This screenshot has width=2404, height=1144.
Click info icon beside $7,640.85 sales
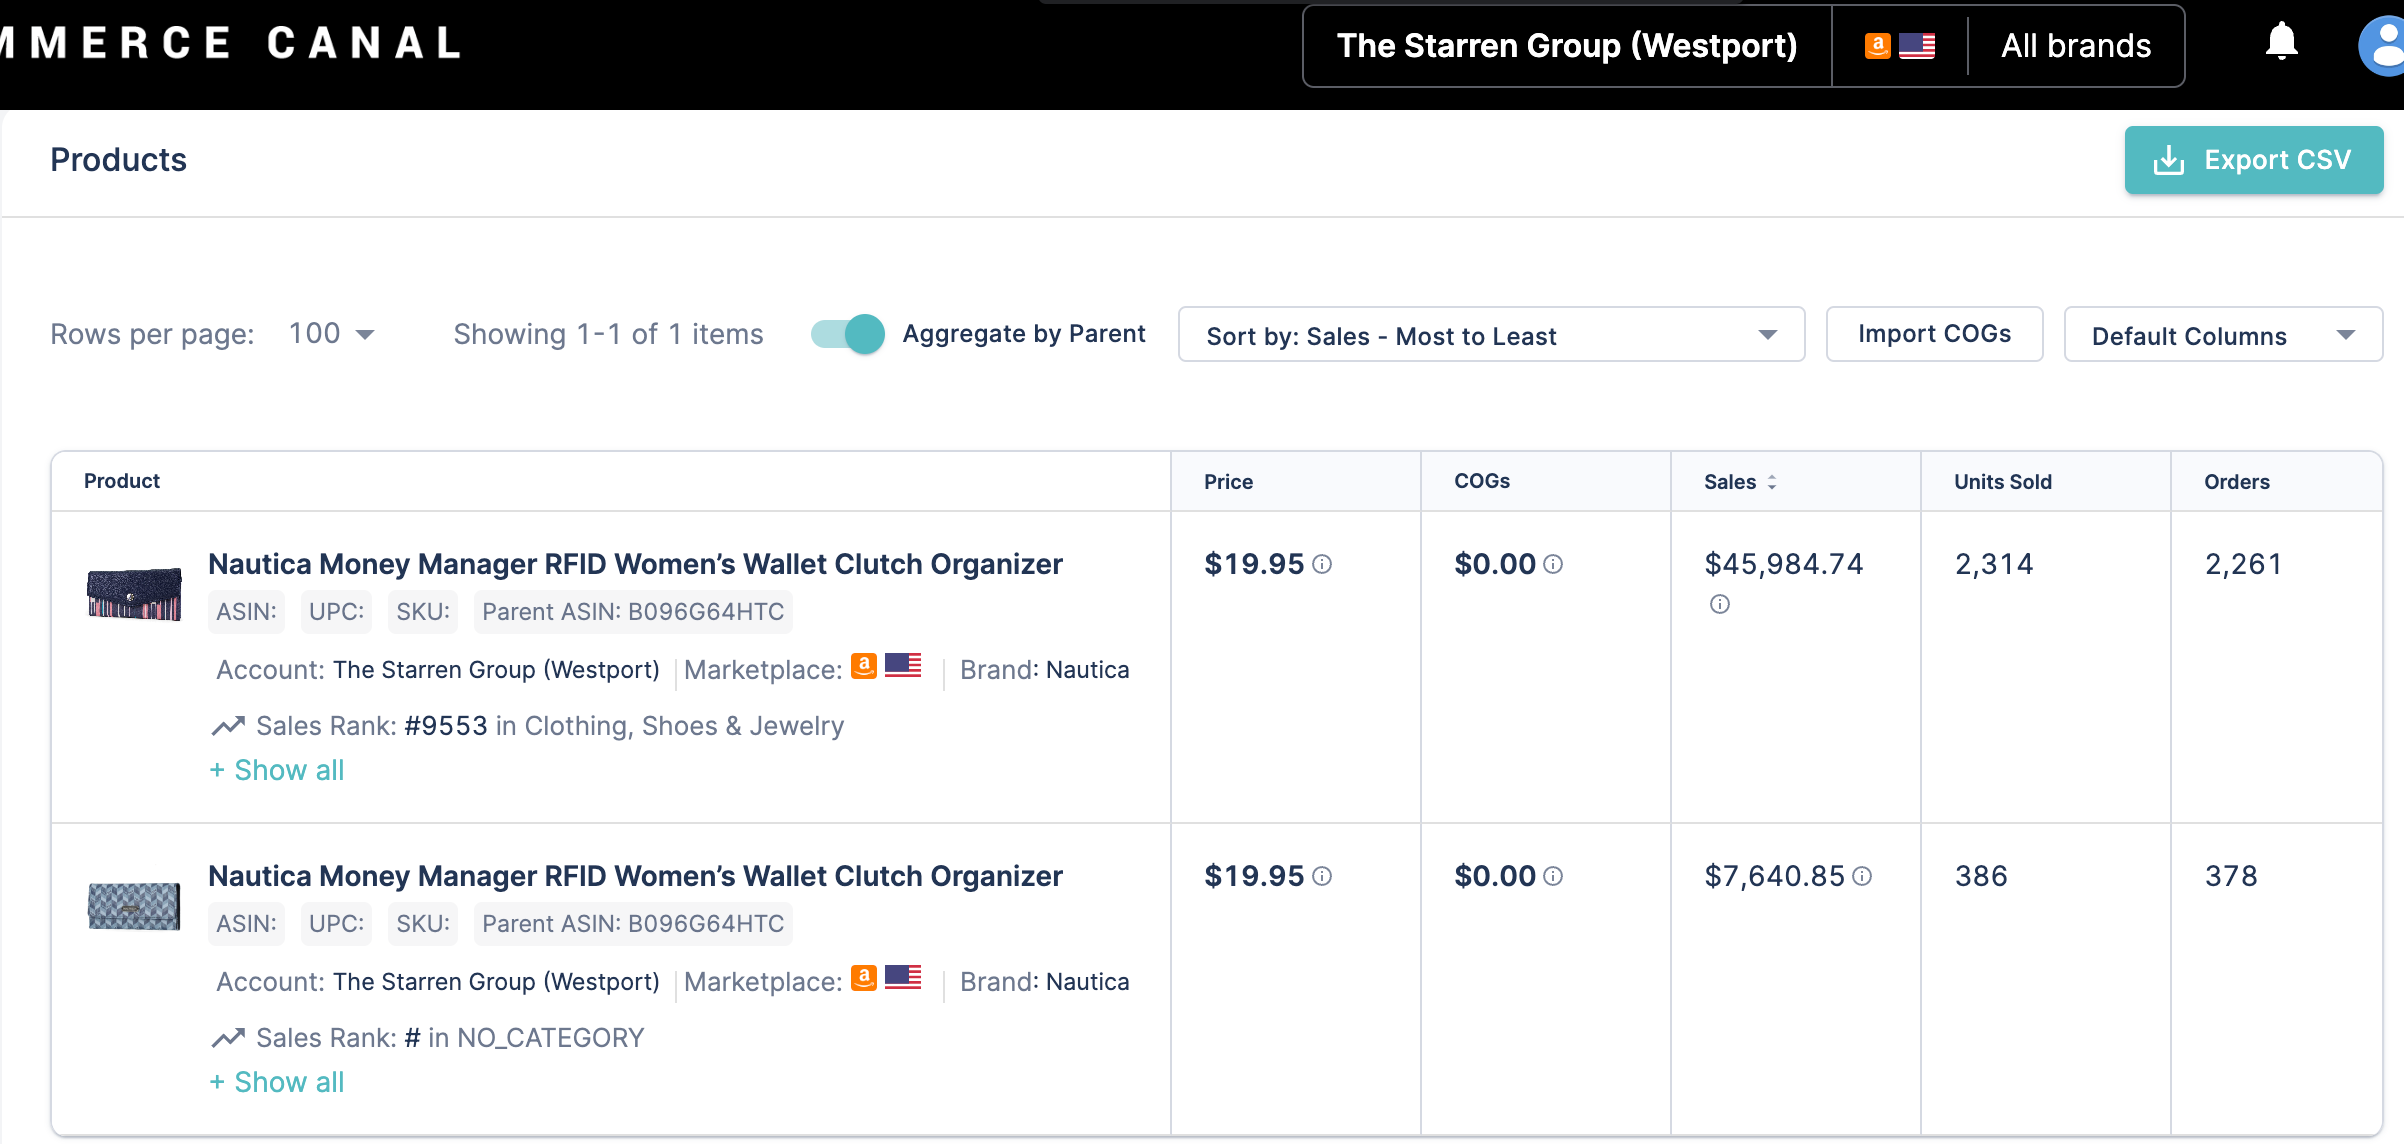[x=1862, y=877]
